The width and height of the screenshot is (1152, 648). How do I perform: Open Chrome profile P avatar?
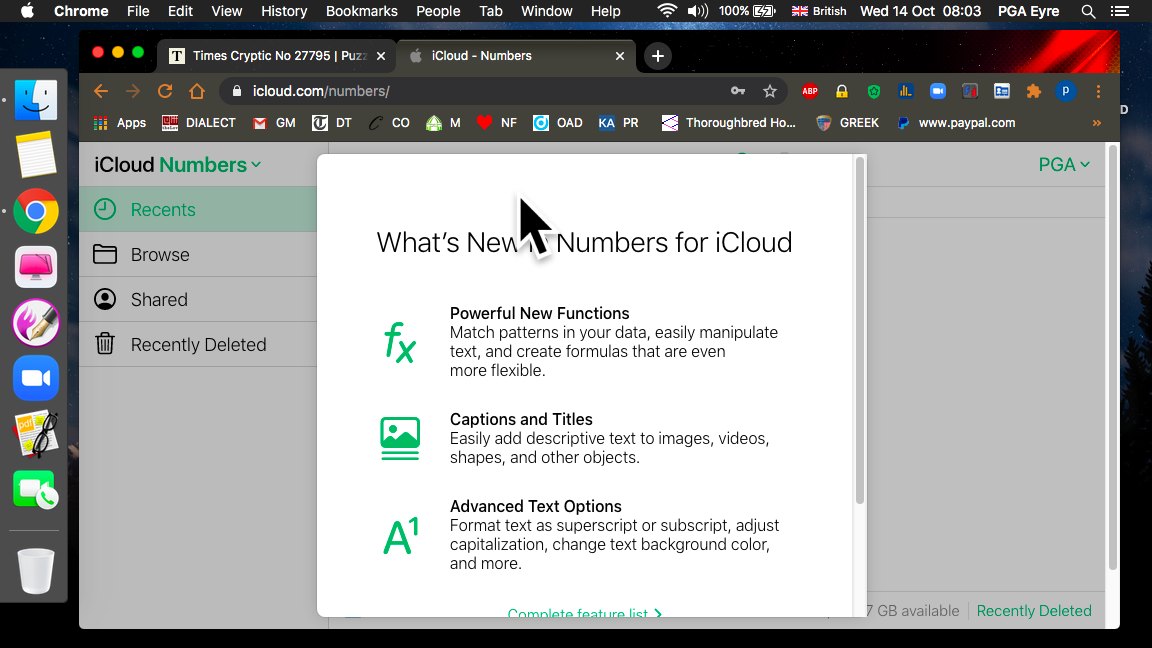pos(1065,91)
